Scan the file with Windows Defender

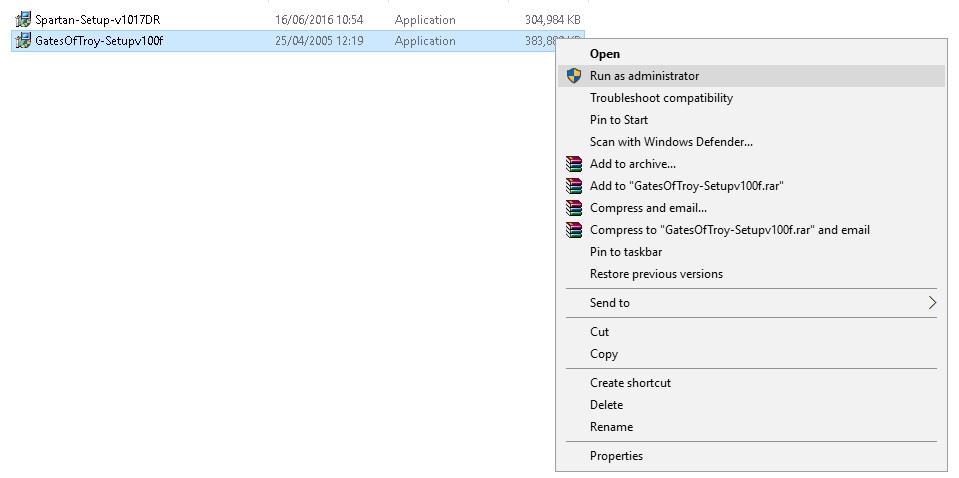[x=671, y=142]
